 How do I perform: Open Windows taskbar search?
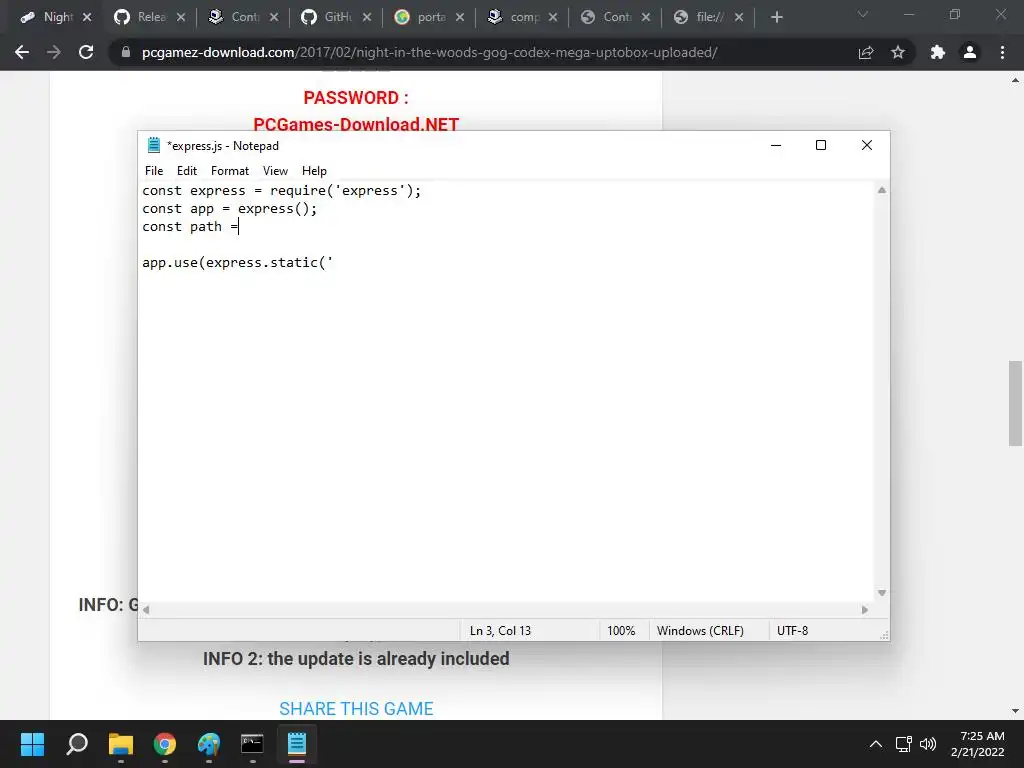(77, 744)
